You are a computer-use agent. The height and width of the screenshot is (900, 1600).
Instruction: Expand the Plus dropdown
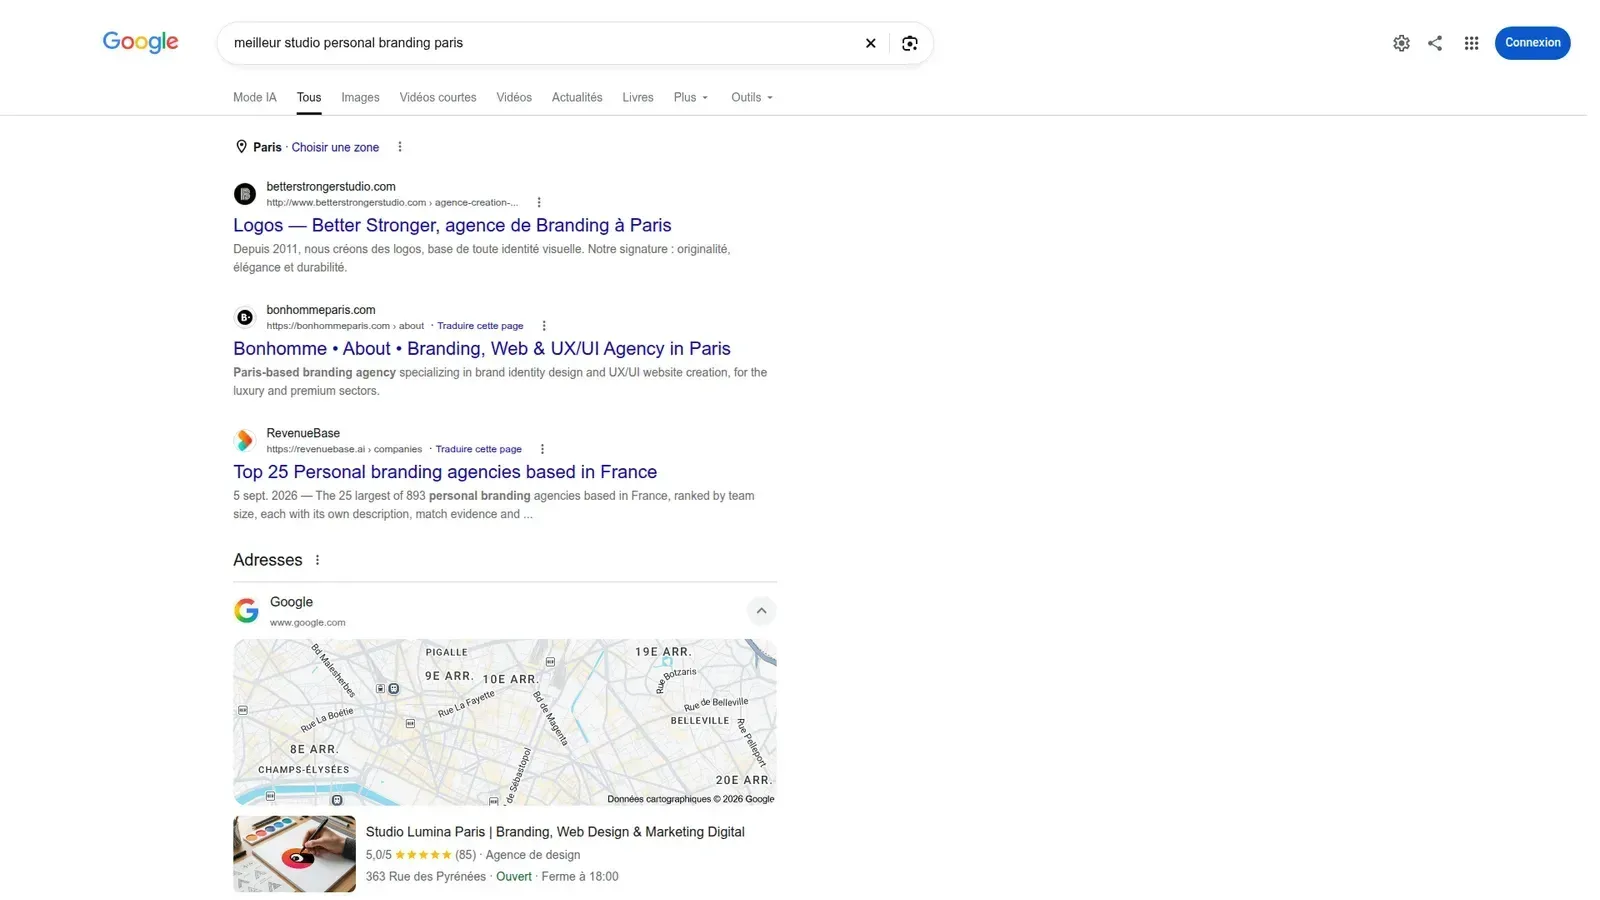(690, 97)
